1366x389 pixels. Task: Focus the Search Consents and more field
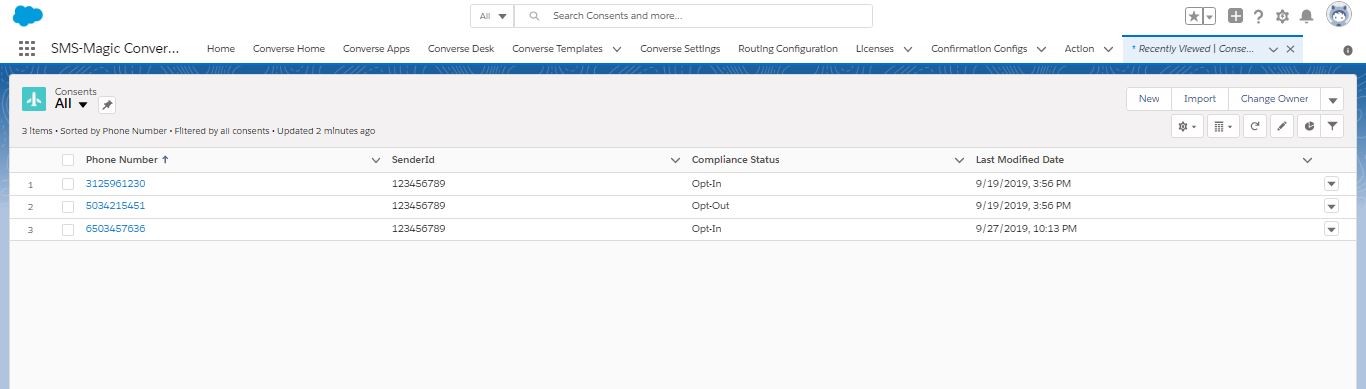(x=693, y=16)
